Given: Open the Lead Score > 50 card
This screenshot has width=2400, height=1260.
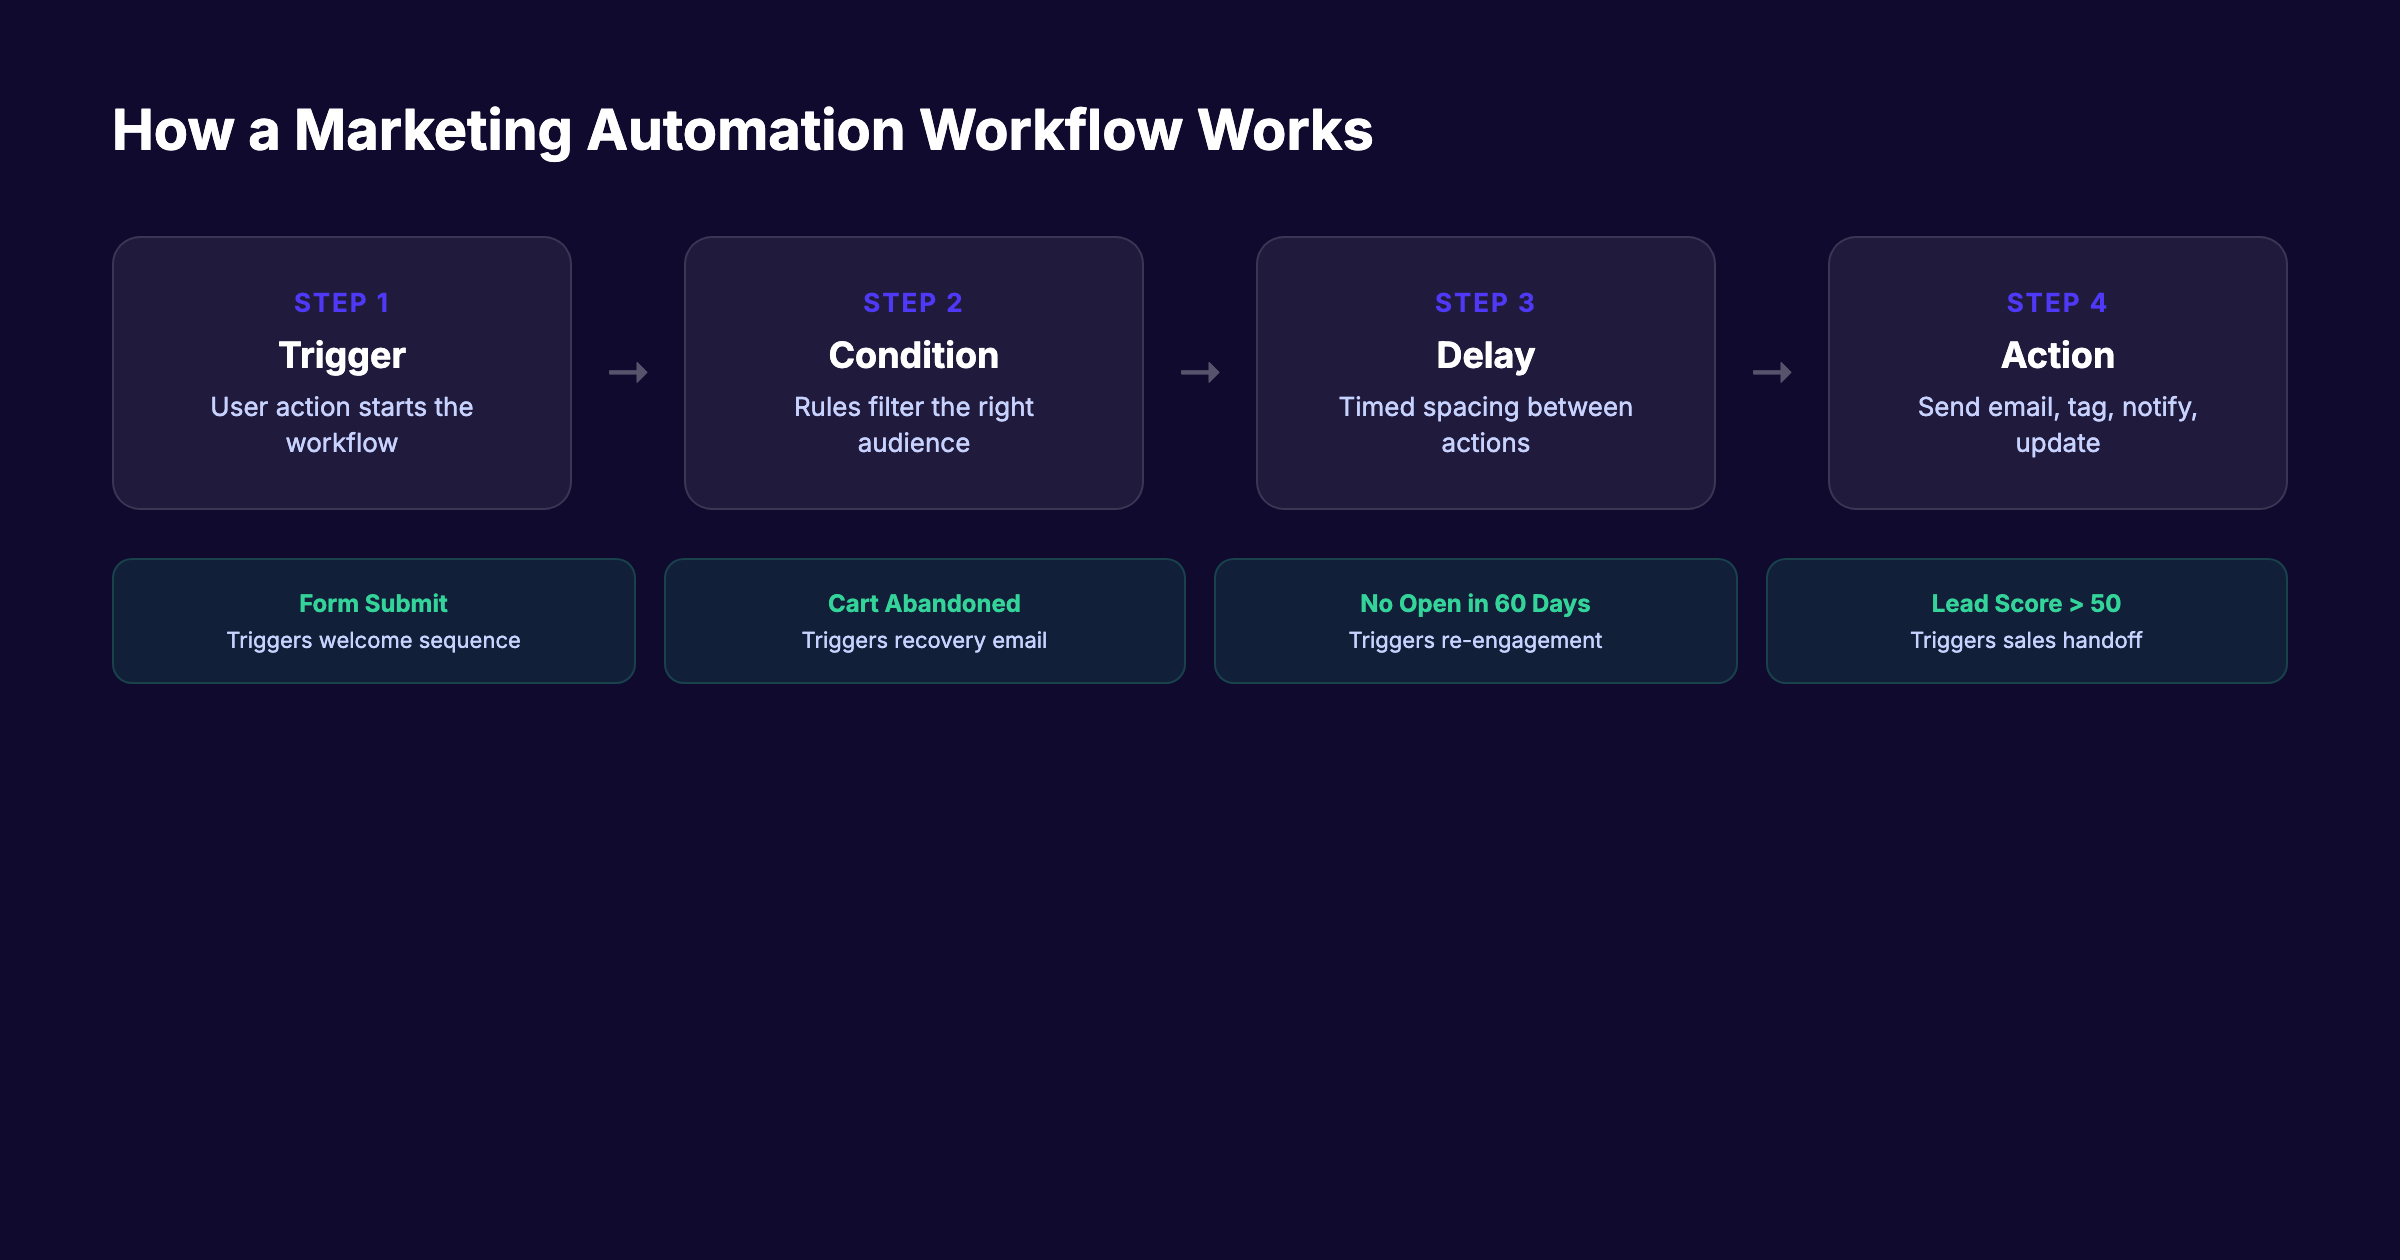Looking at the screenshot, I should click(x=2026, y=620).
